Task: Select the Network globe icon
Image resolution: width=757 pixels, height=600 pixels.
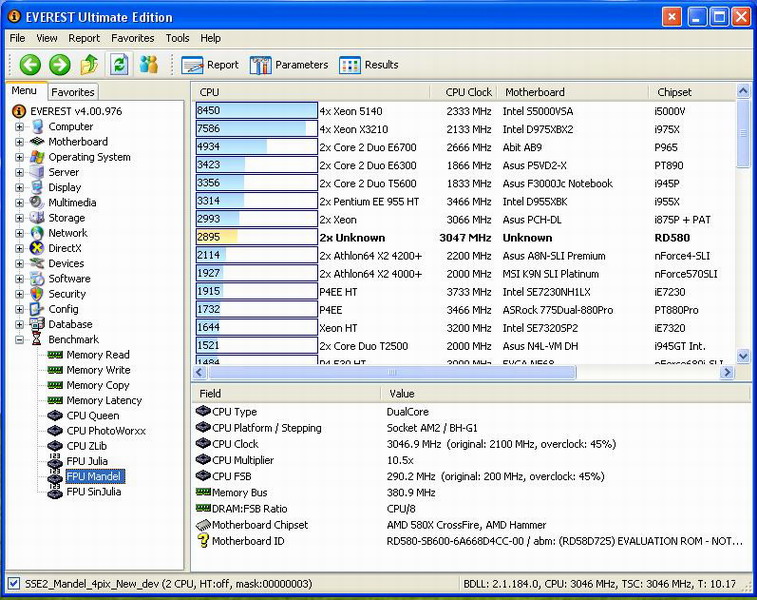Action: point(37,233)
